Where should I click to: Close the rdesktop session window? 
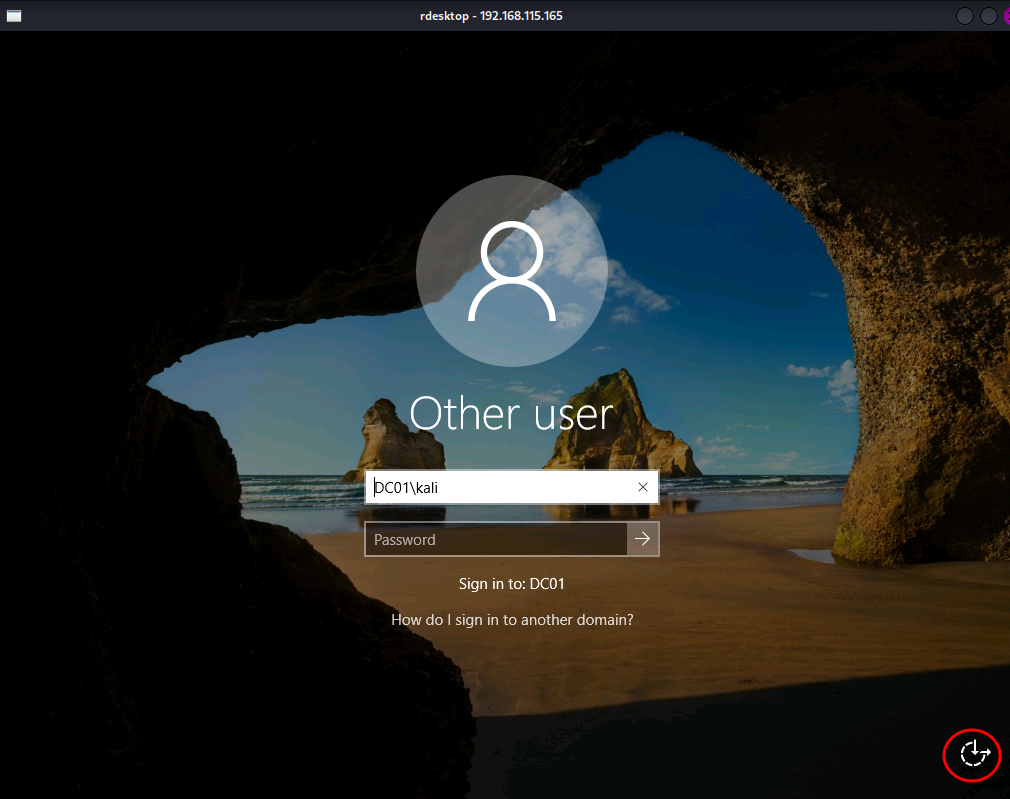click(1005, 16)
